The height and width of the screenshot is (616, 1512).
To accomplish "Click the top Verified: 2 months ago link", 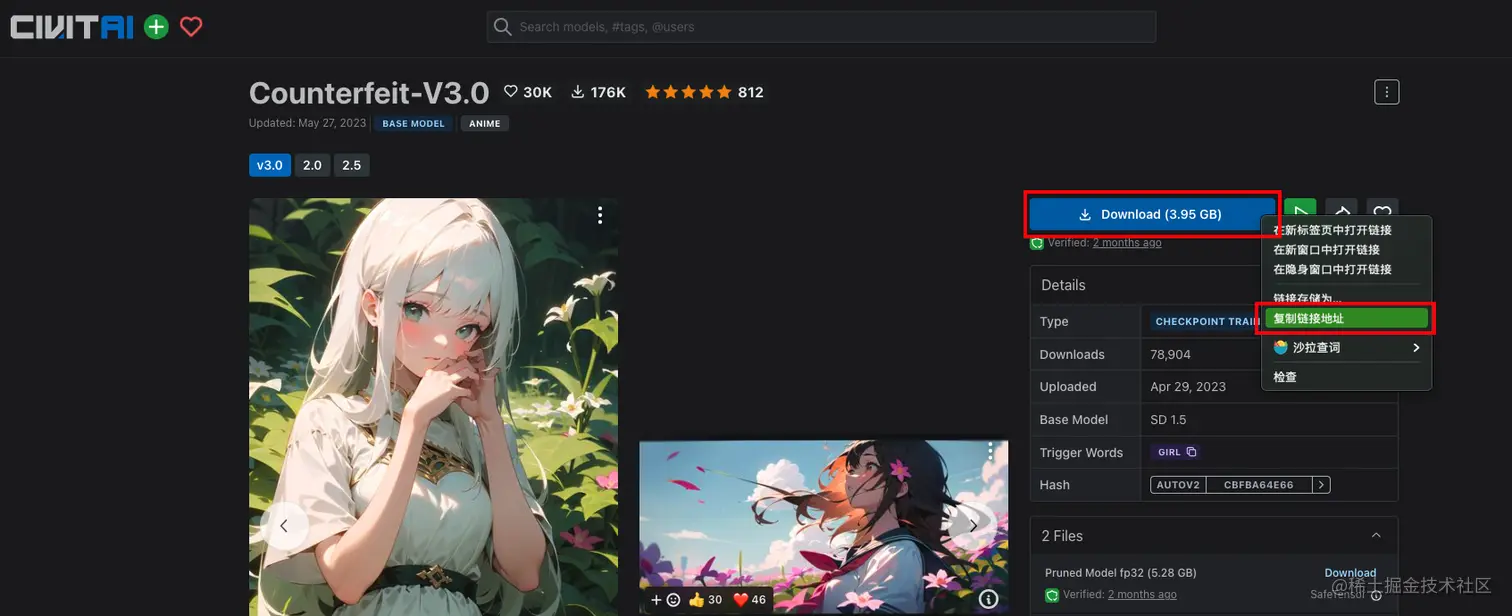I will 1127,243.
